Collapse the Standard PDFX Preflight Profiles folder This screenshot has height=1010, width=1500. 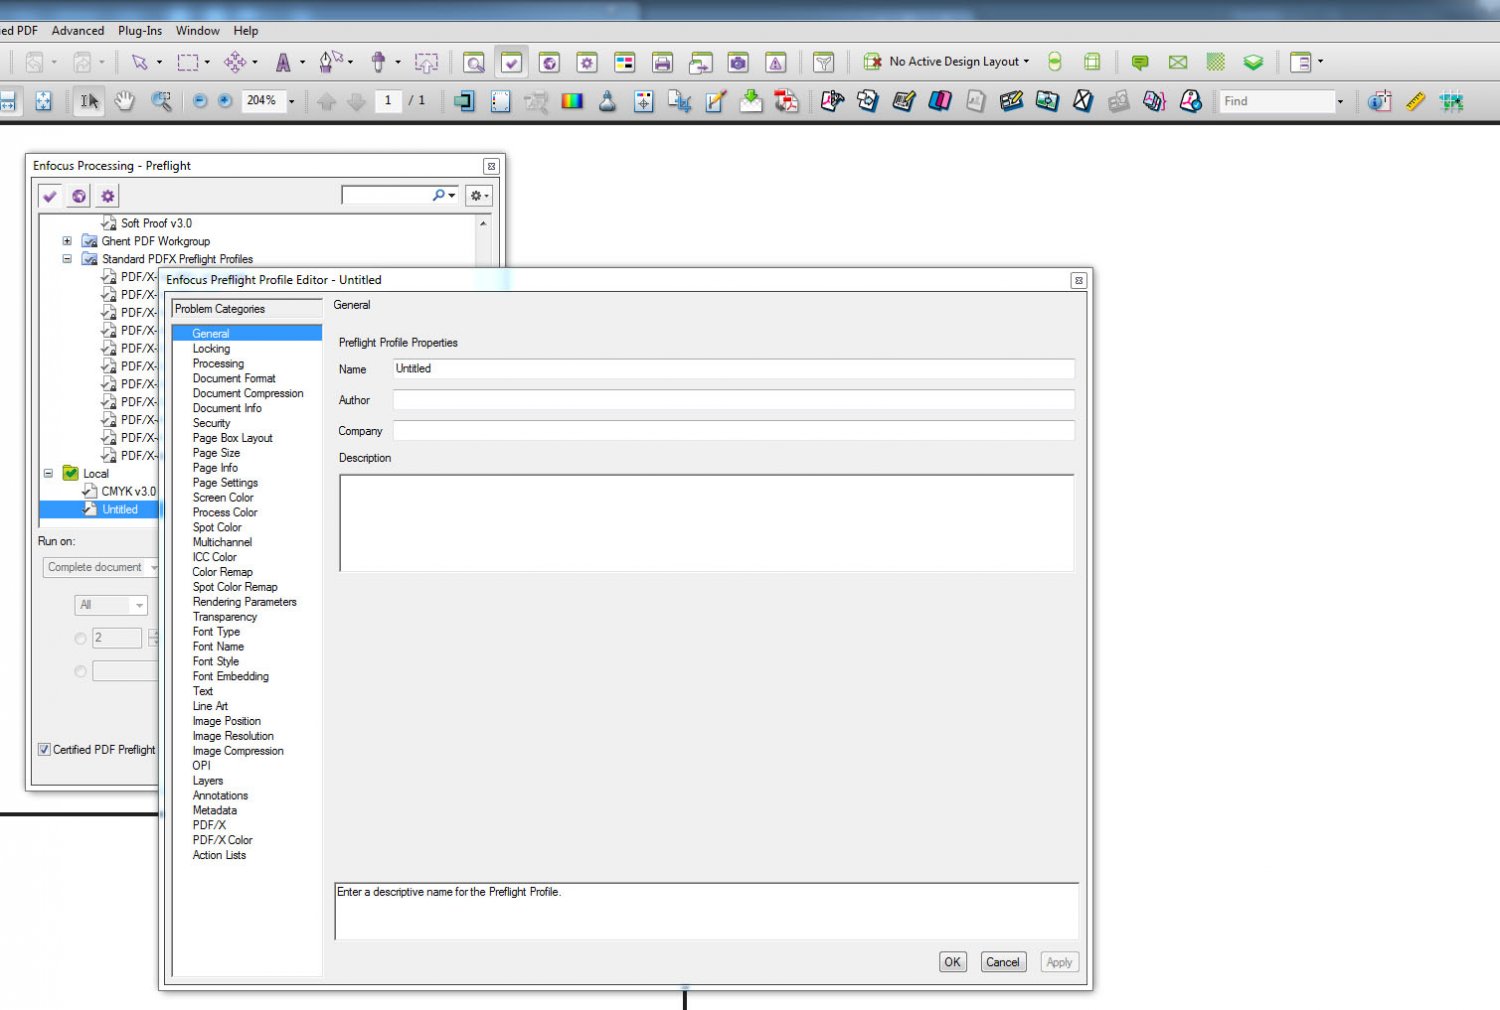(67, 259)
